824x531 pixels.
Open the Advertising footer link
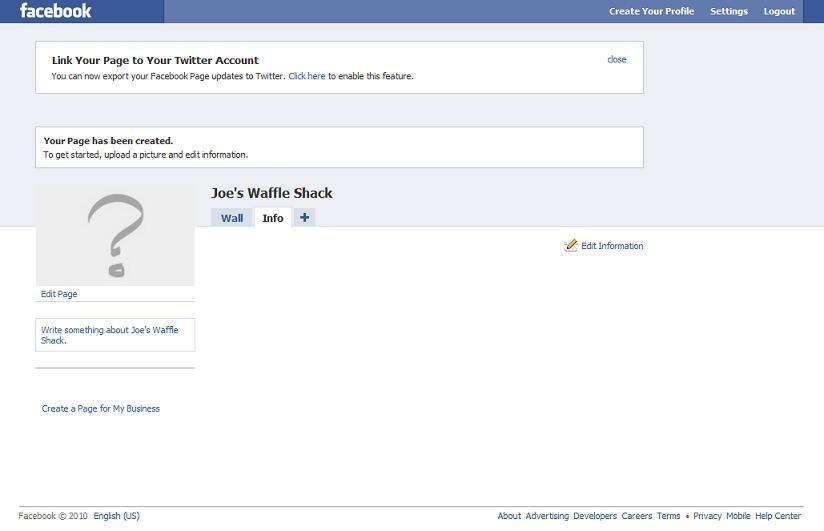[546, 516]
